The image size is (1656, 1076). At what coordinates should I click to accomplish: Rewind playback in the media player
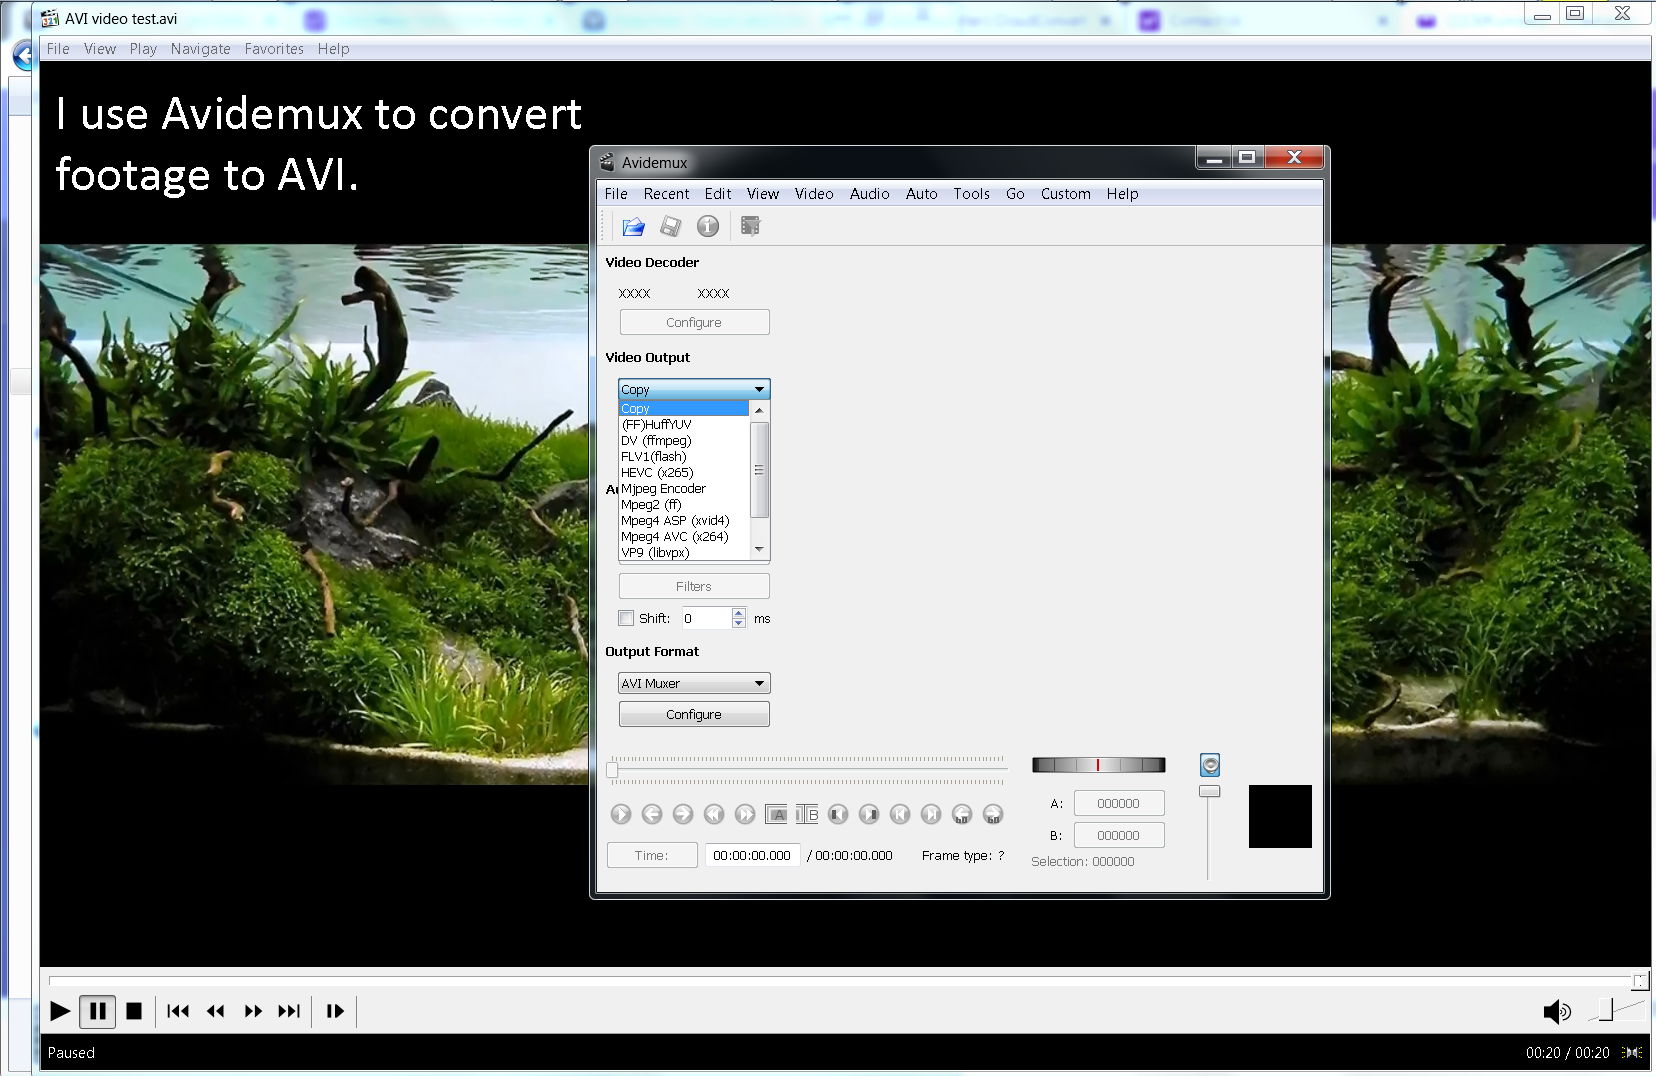216,1011
